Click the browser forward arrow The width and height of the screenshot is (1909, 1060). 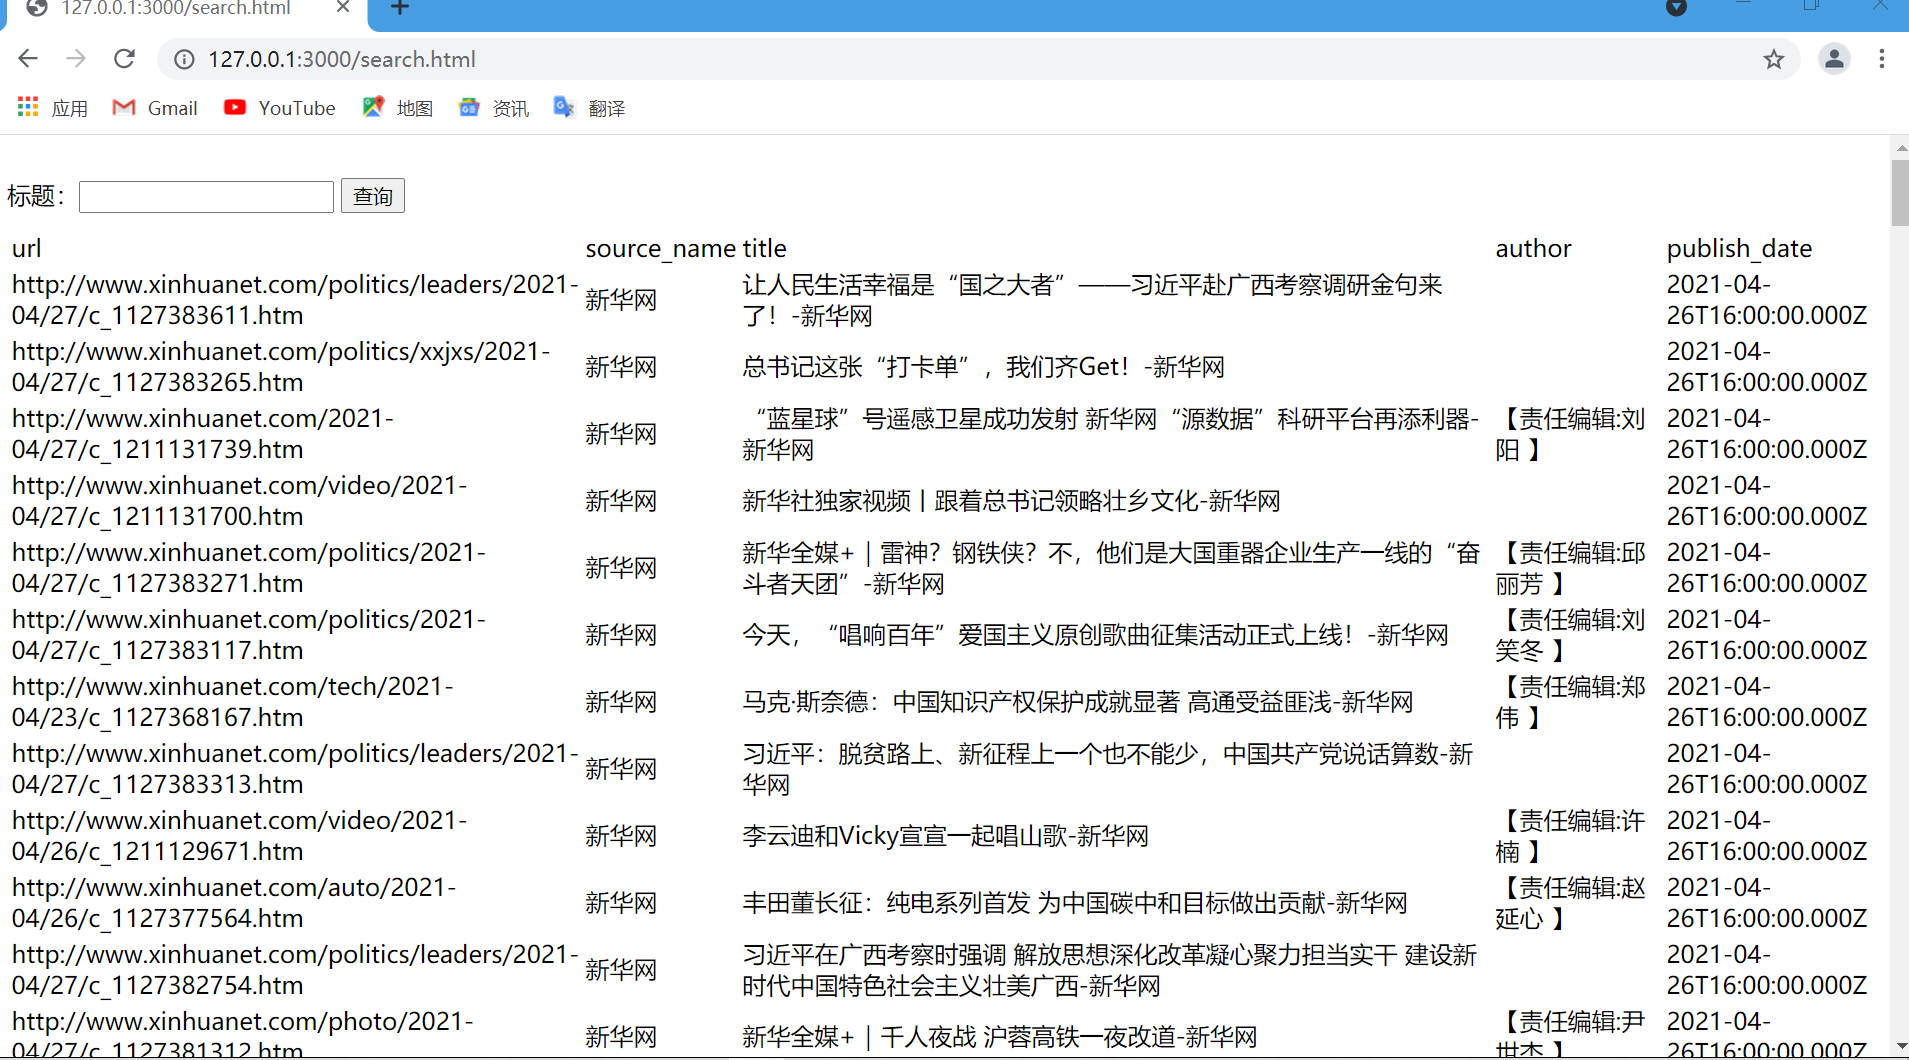(x=76, y=59)
